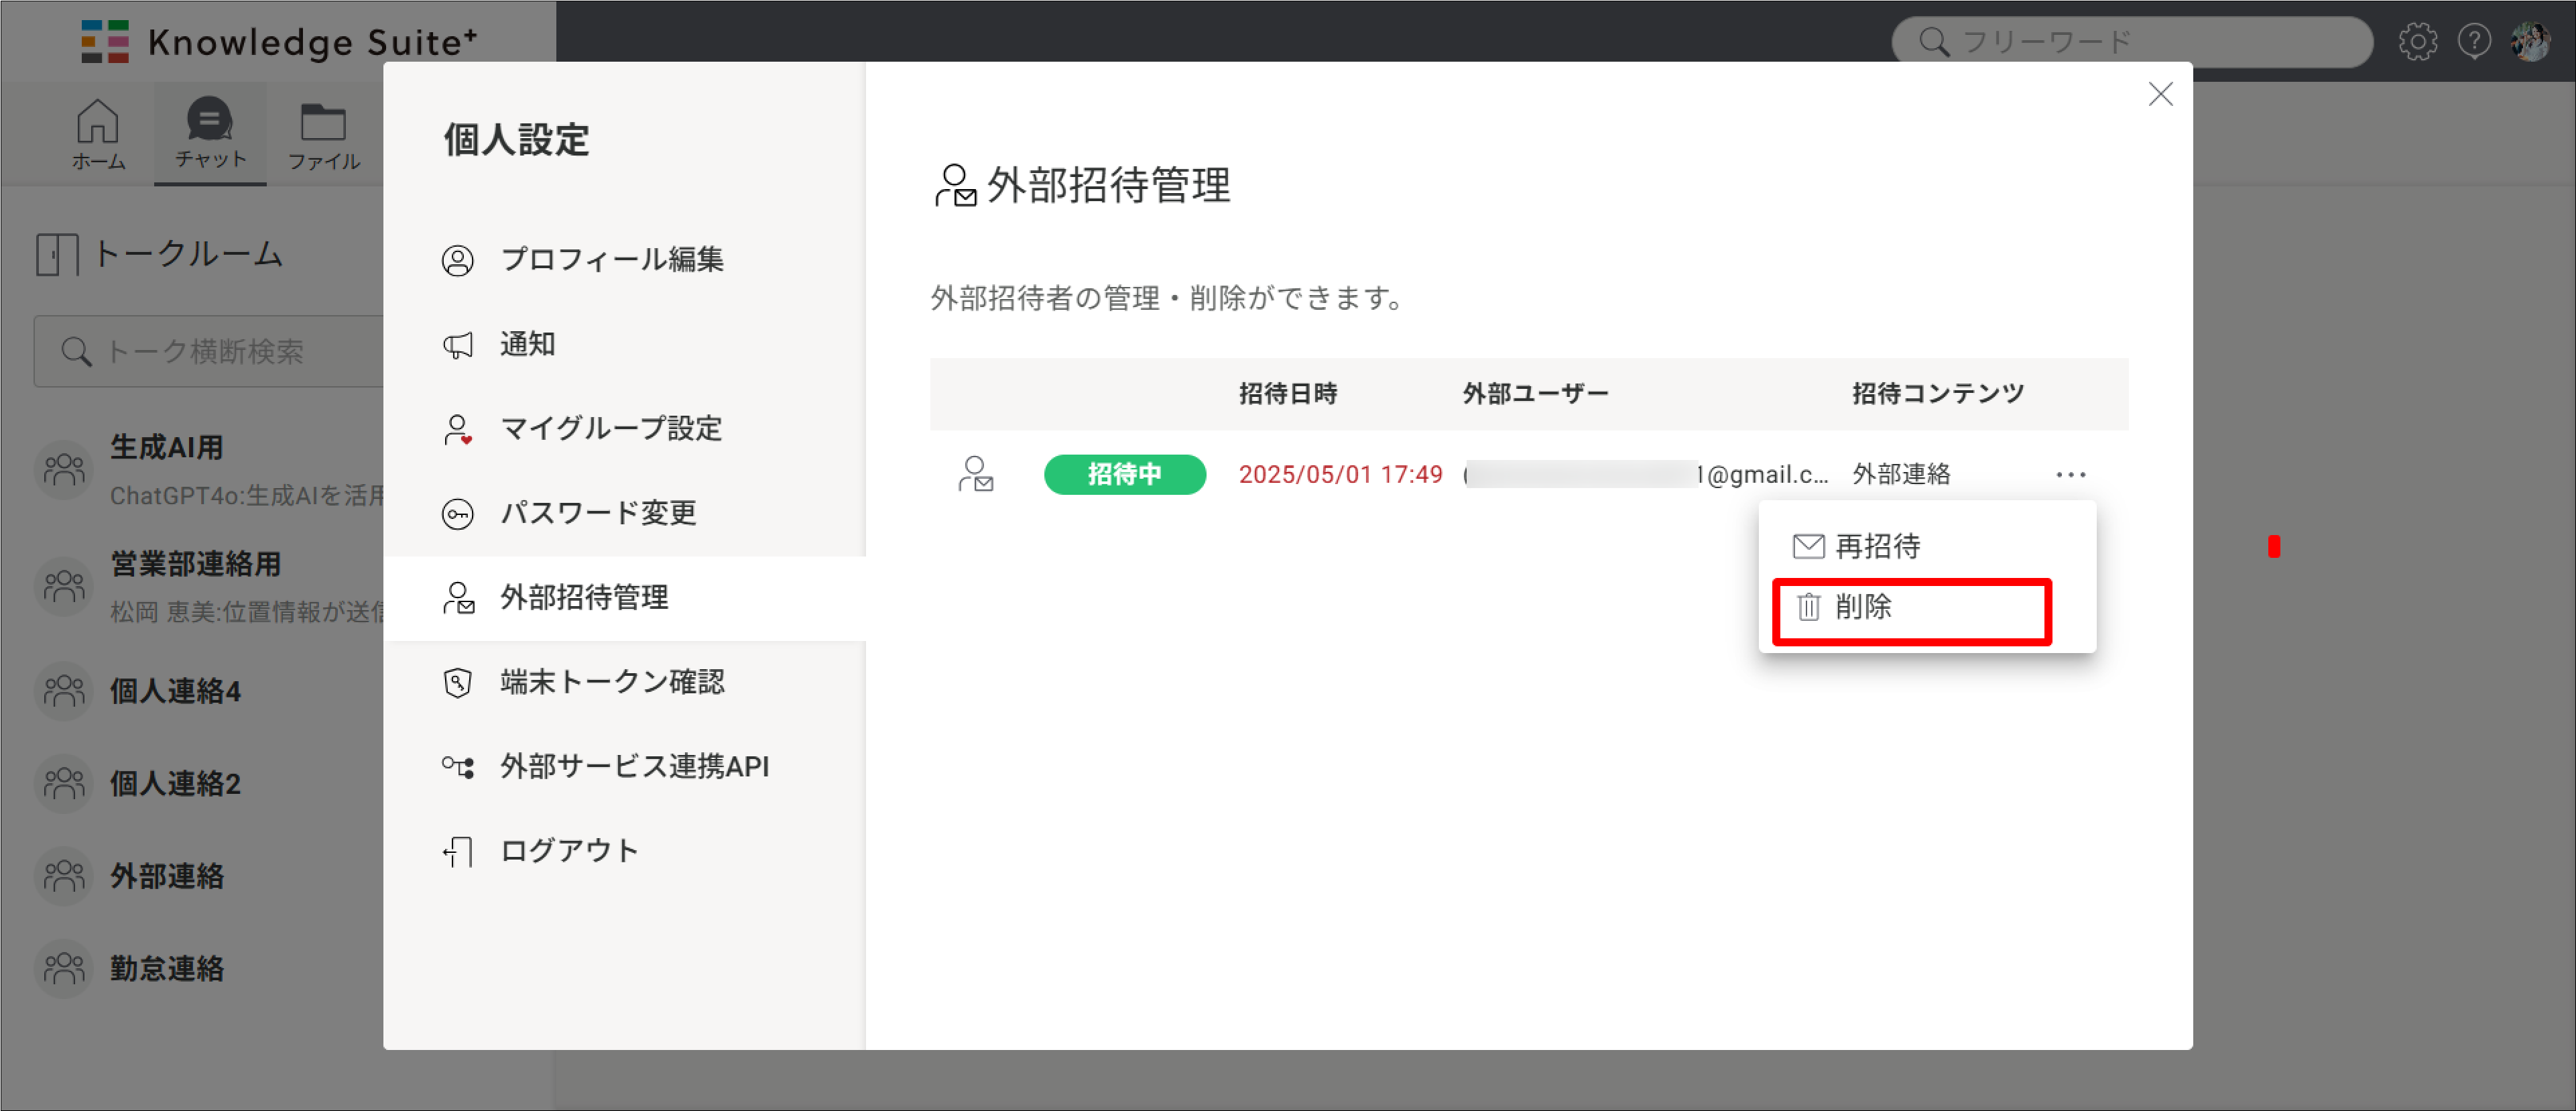Click the 外部連絡 invited content cell
The width and height of the screenshot is (2576, 1111).
pos(1901,474)
